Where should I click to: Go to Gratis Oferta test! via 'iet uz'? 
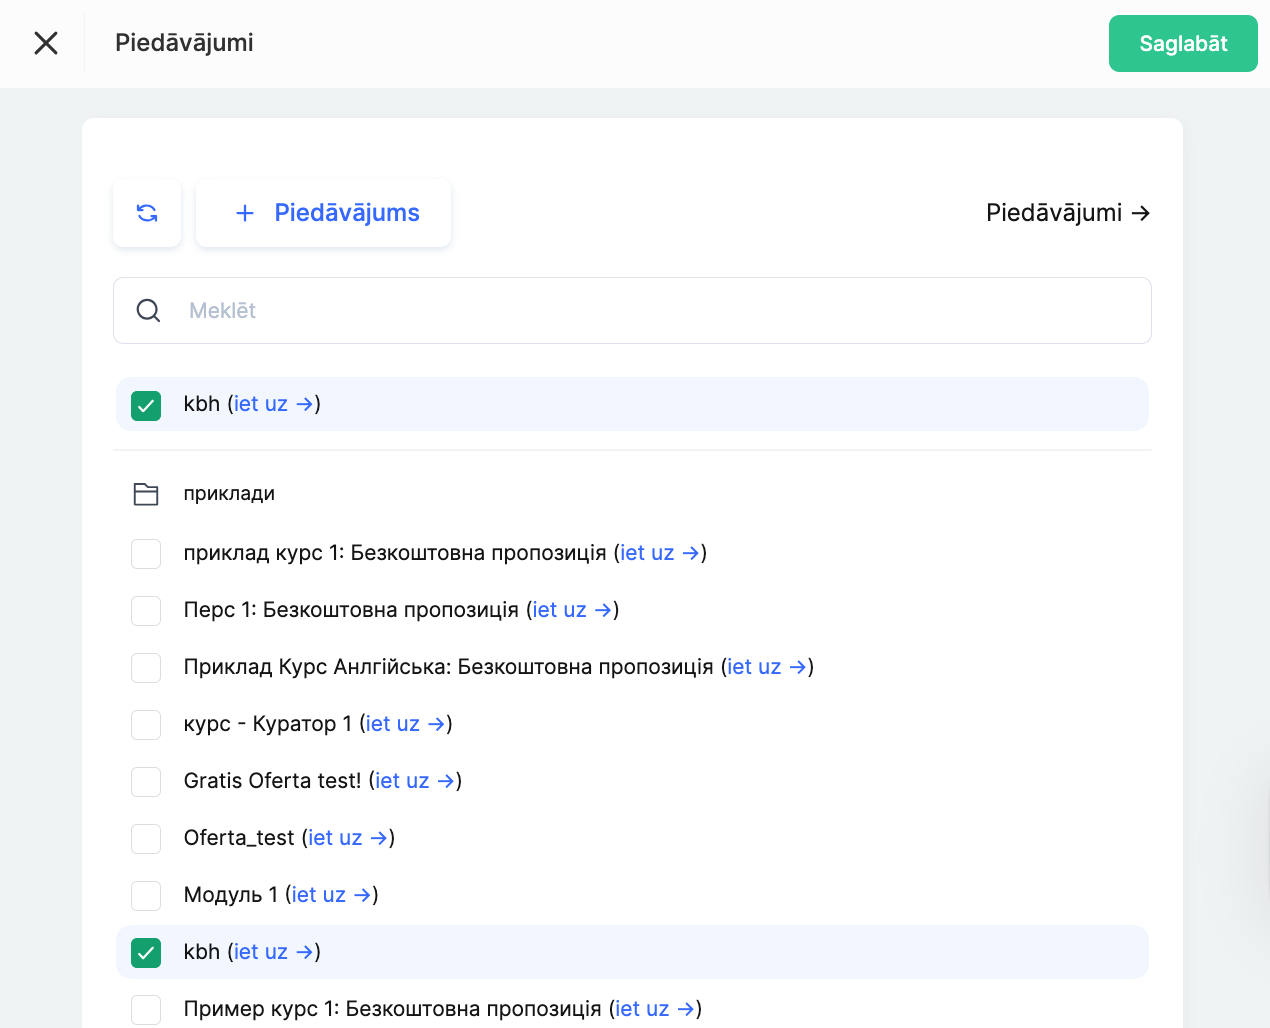coord(414,781)
